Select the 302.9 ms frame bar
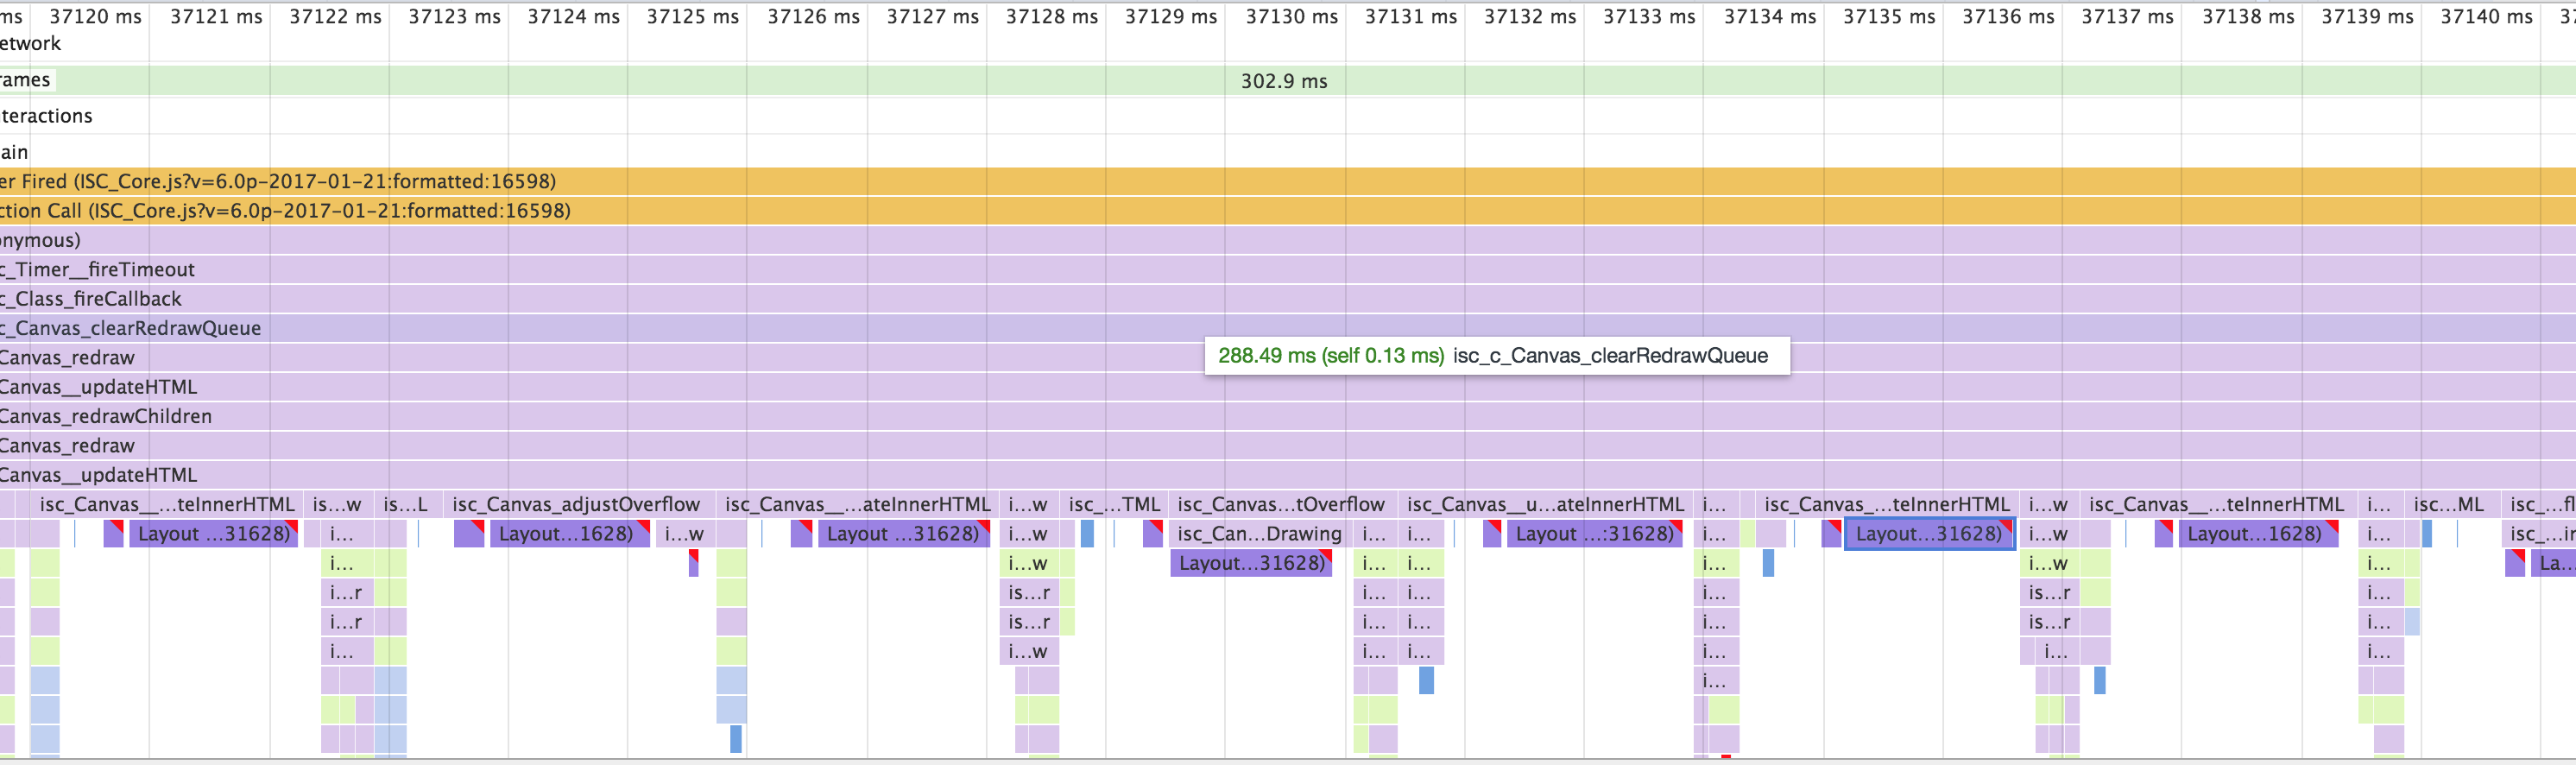This screenshot has width=2576, height=765. [x=1288, y=81]
